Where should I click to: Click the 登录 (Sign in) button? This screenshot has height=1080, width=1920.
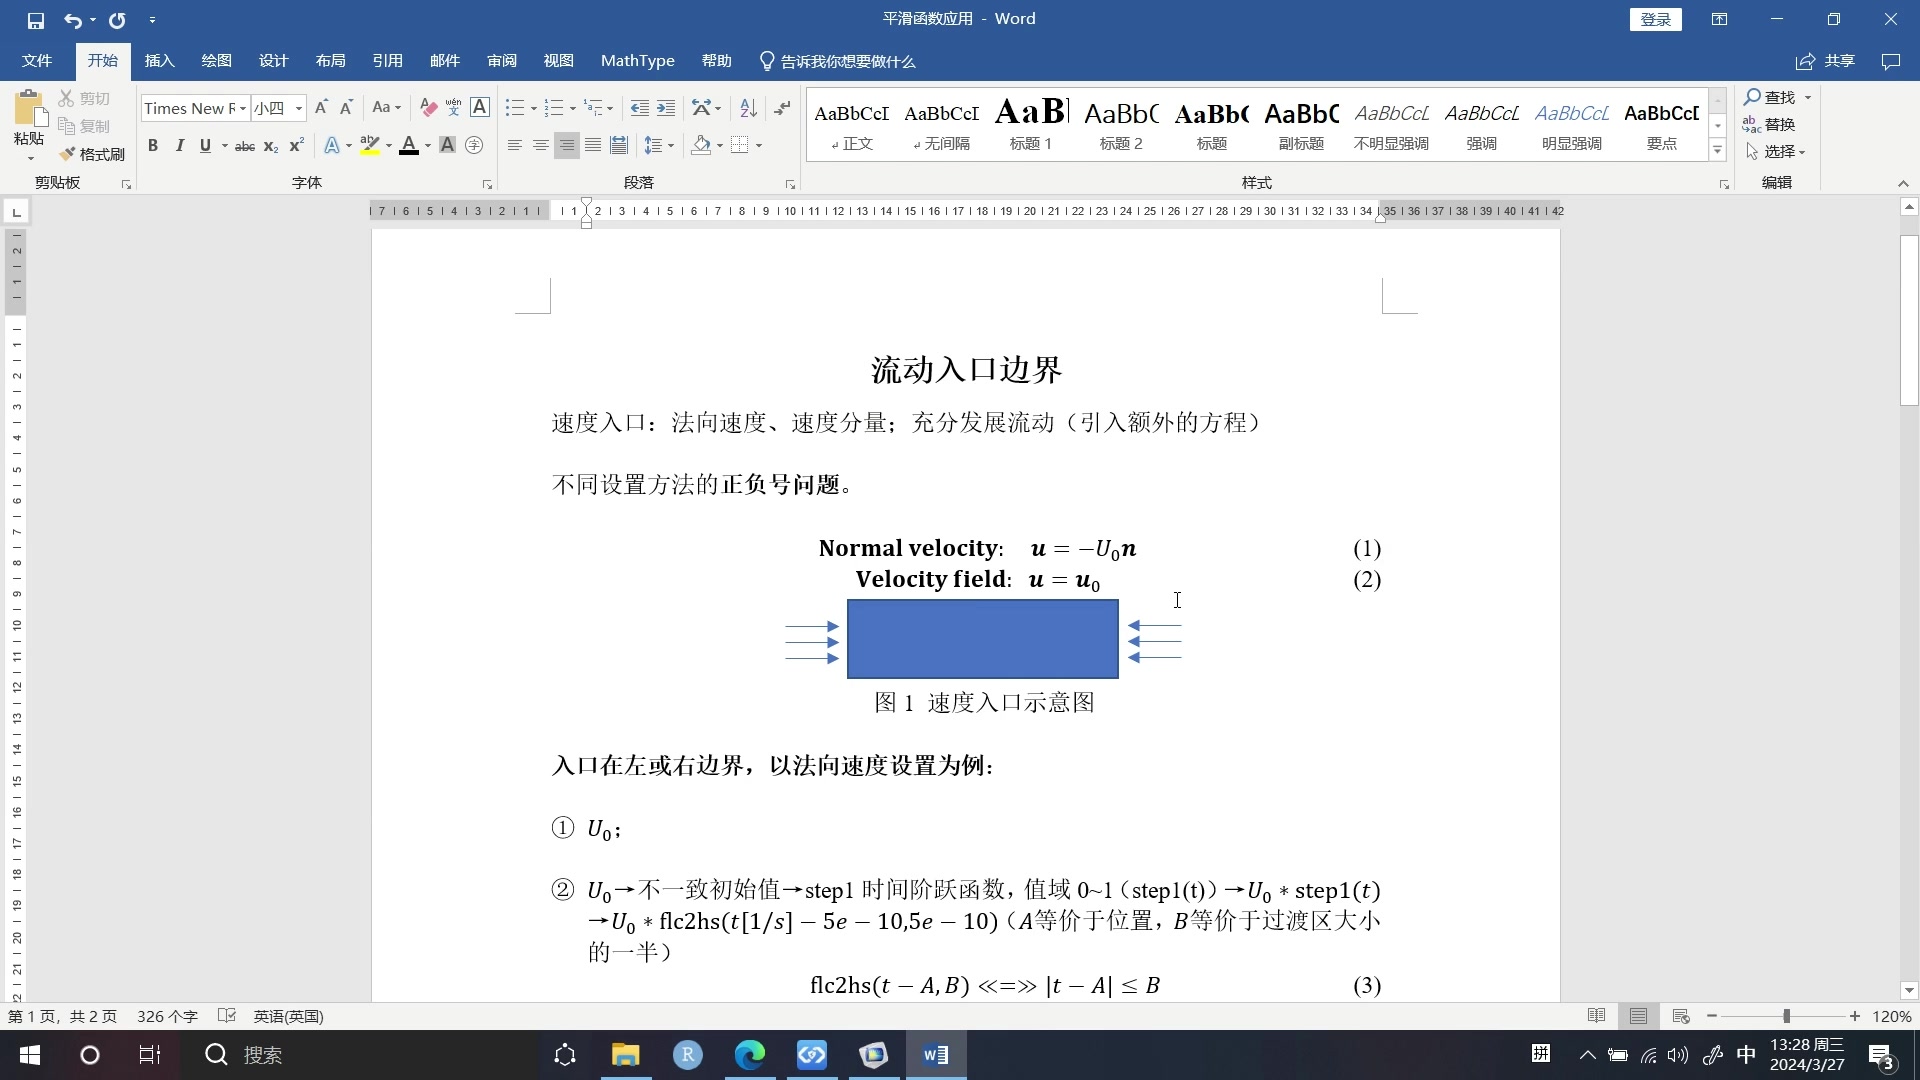tap(1655, 19)
